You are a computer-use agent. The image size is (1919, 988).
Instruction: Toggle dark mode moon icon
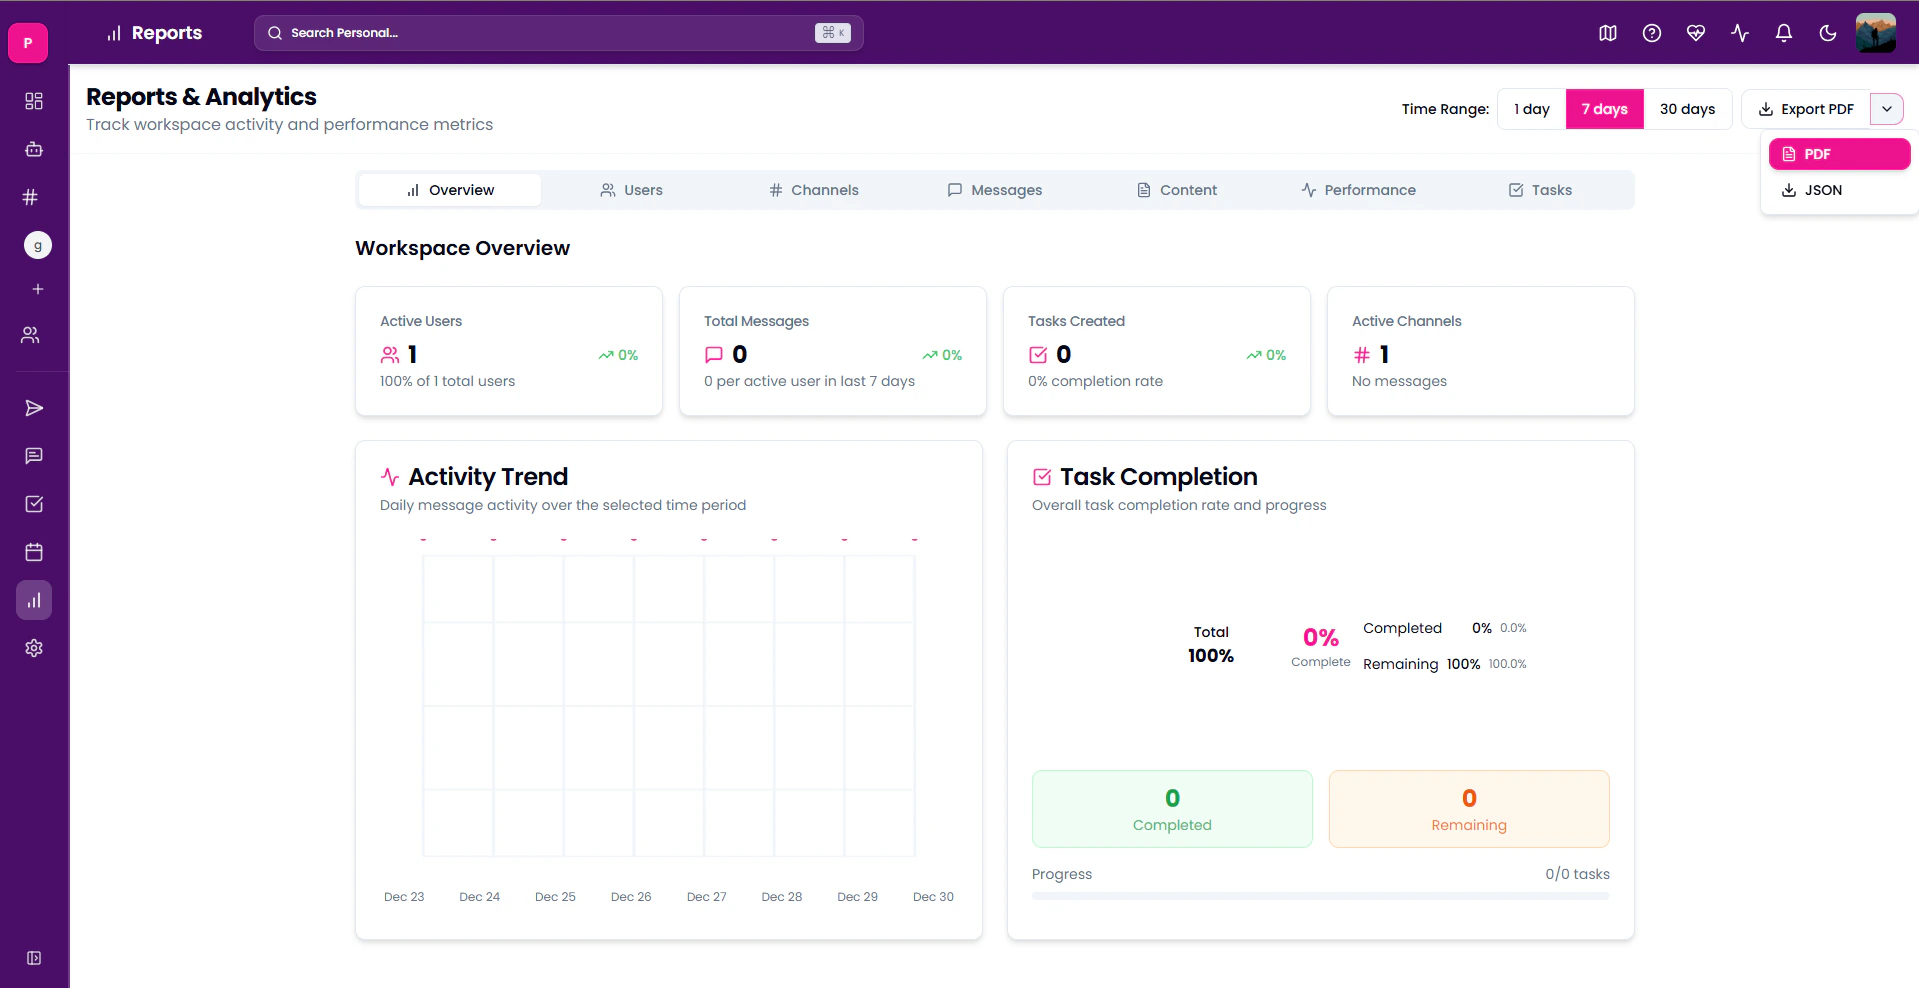[1828, 33]
